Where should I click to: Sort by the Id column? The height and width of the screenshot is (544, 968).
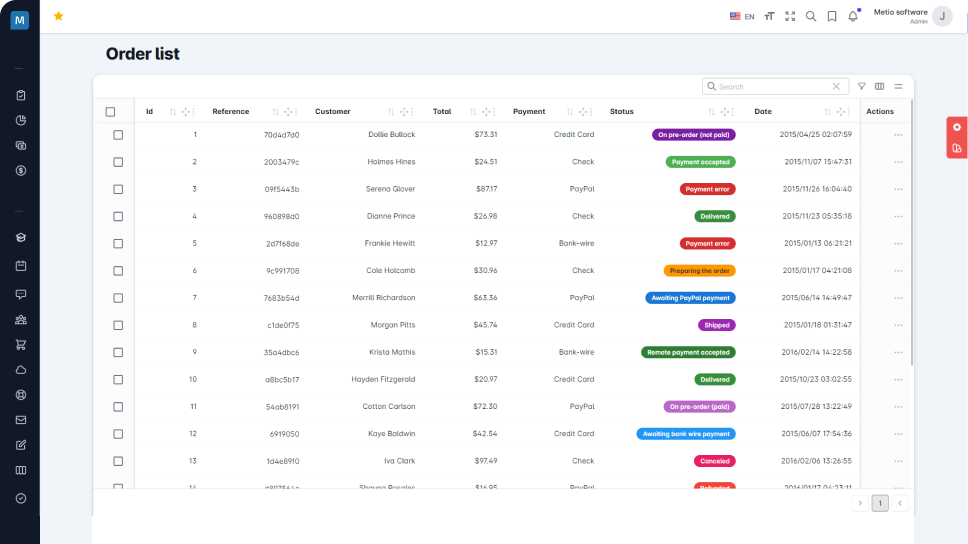click(173, 112)
